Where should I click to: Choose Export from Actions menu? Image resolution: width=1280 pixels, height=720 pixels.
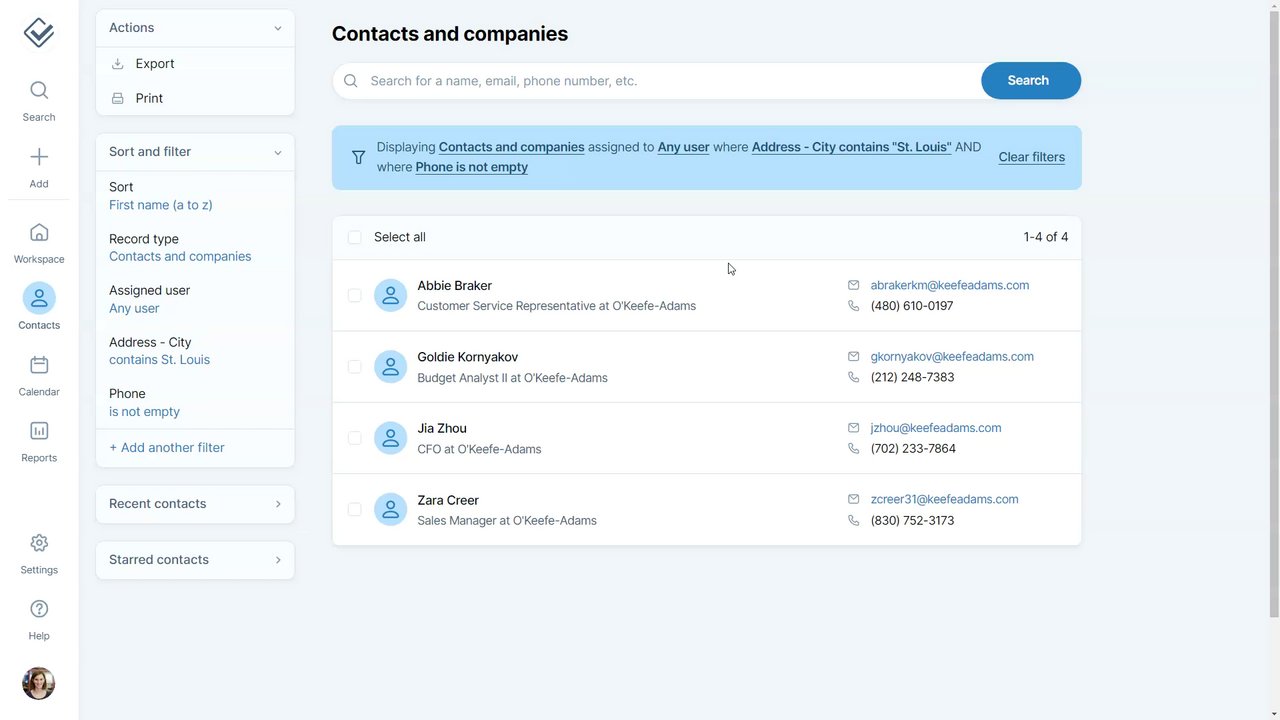(155, 64)
